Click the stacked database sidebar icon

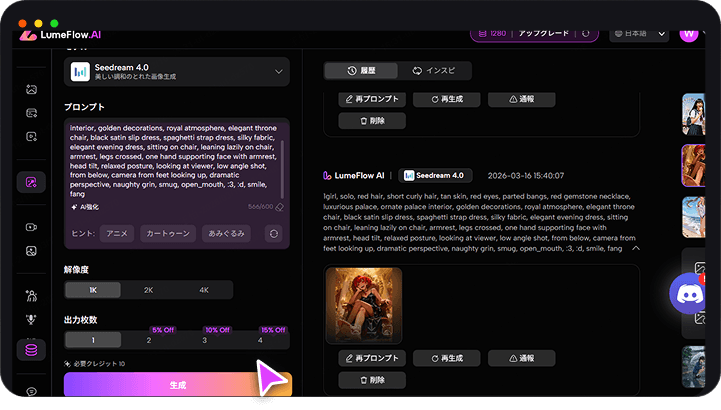(32, 349)
